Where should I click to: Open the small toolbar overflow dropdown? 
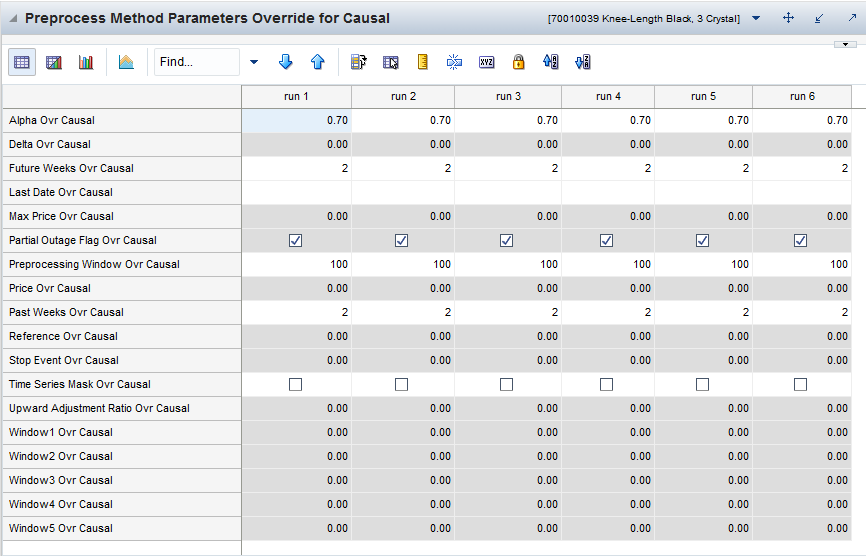845,44
